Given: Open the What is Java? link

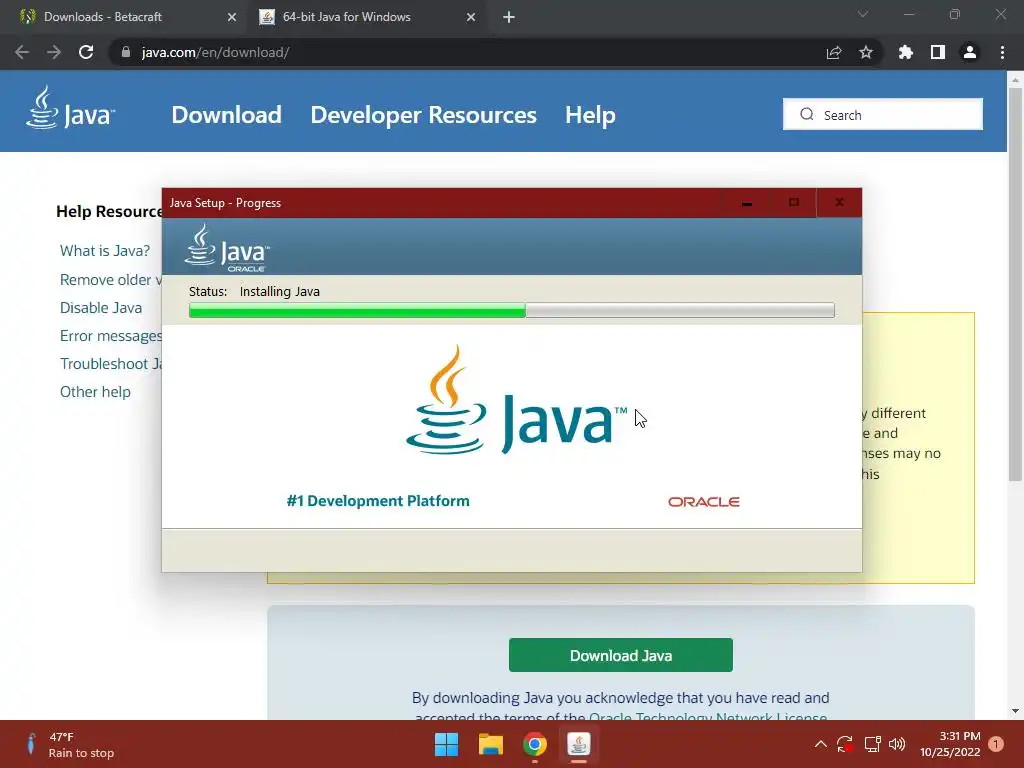Looking at the screenshot, I should (x=104, y=251).
